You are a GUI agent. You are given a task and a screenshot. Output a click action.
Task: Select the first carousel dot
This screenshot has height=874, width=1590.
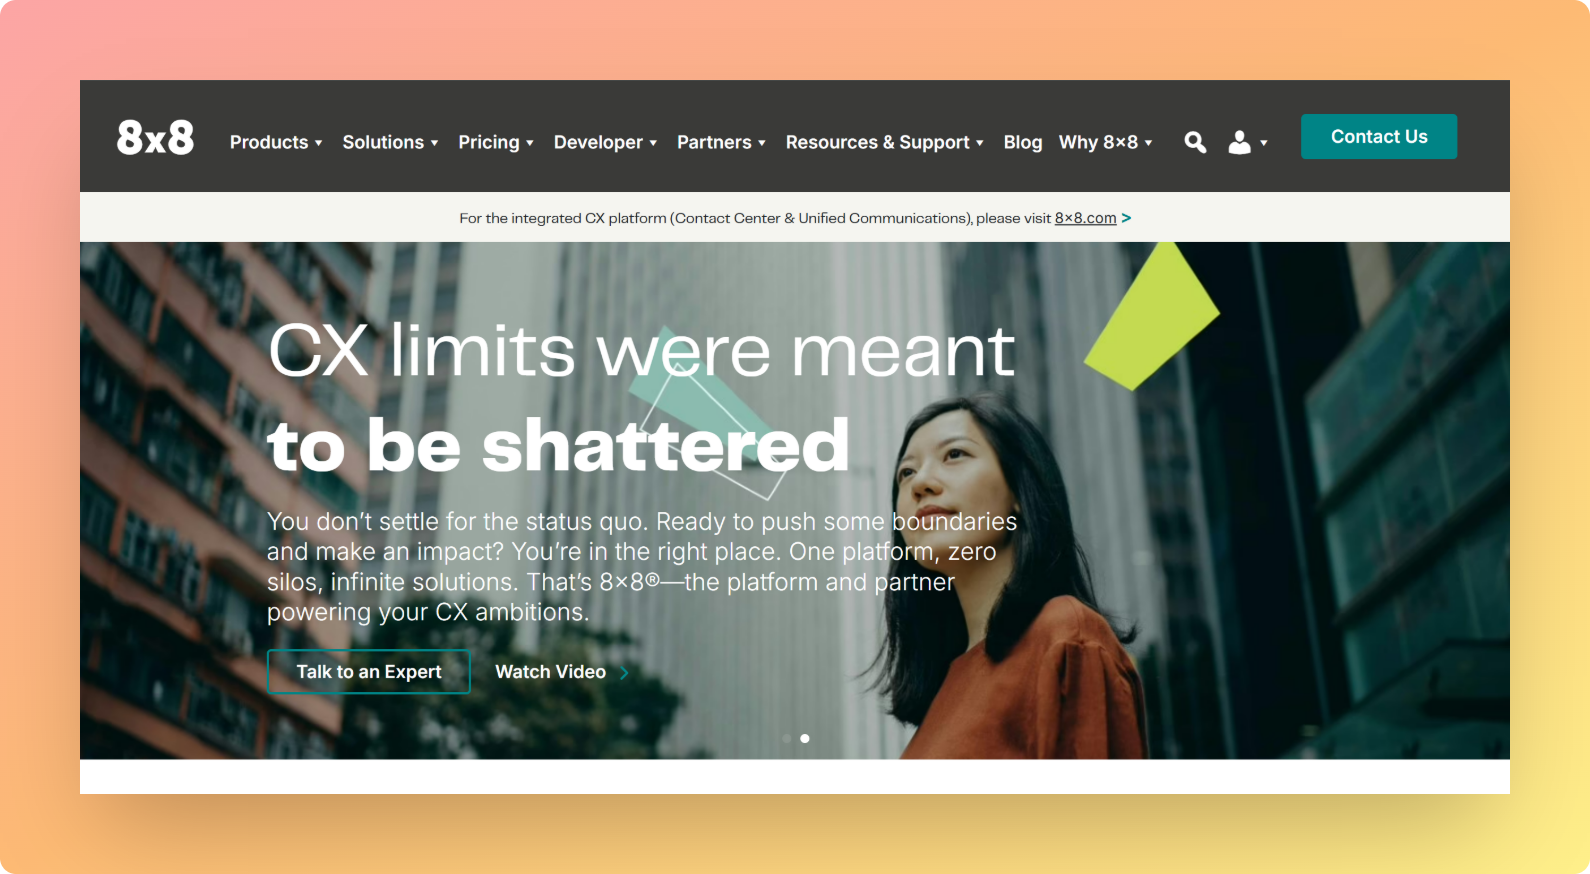tap(787, 739)
